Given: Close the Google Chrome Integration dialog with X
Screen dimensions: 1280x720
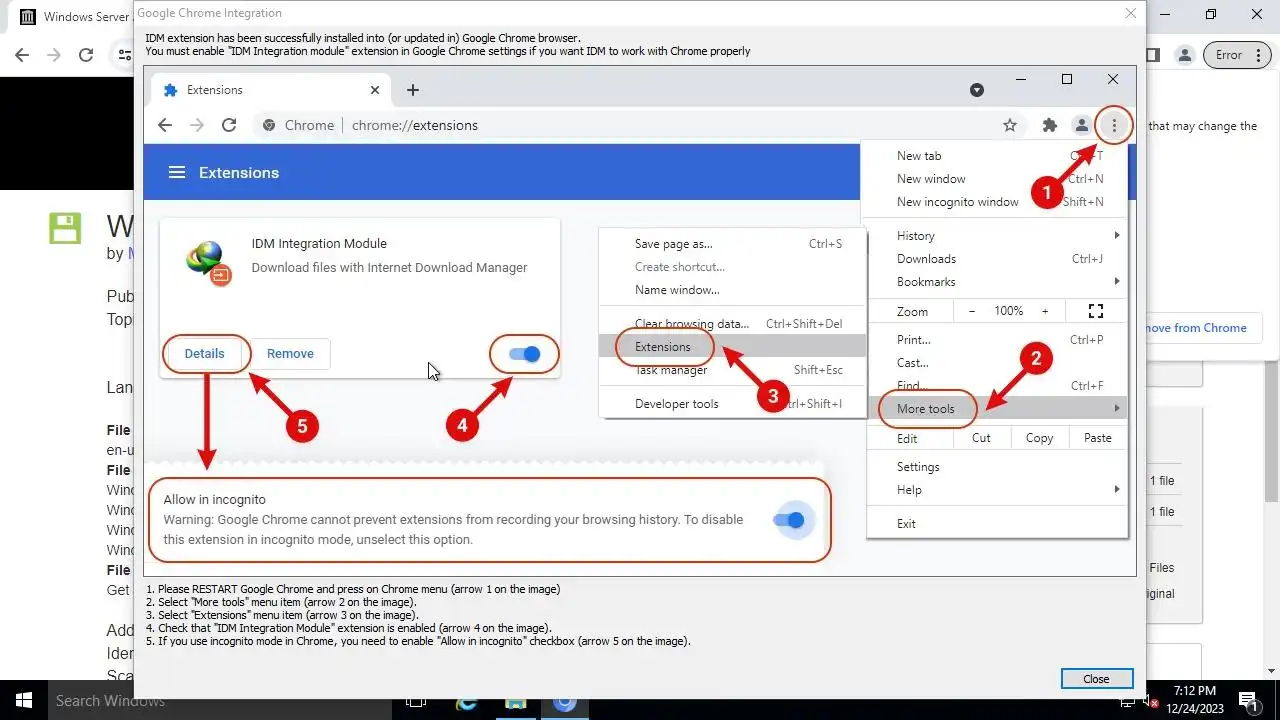Looking at the screenshot, I should [1131, 13].
